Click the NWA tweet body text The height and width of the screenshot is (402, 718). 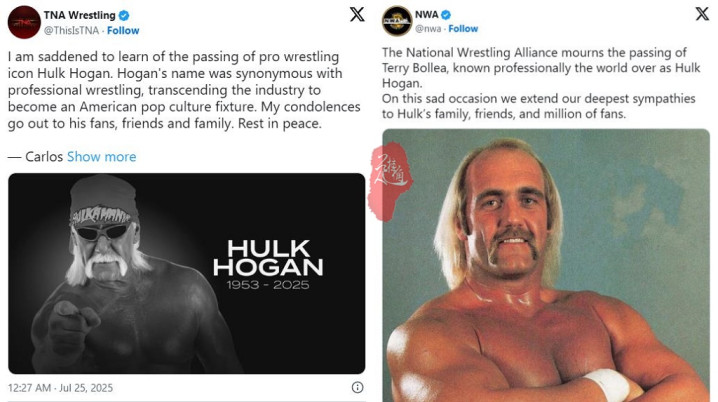(x=541, y=83)
